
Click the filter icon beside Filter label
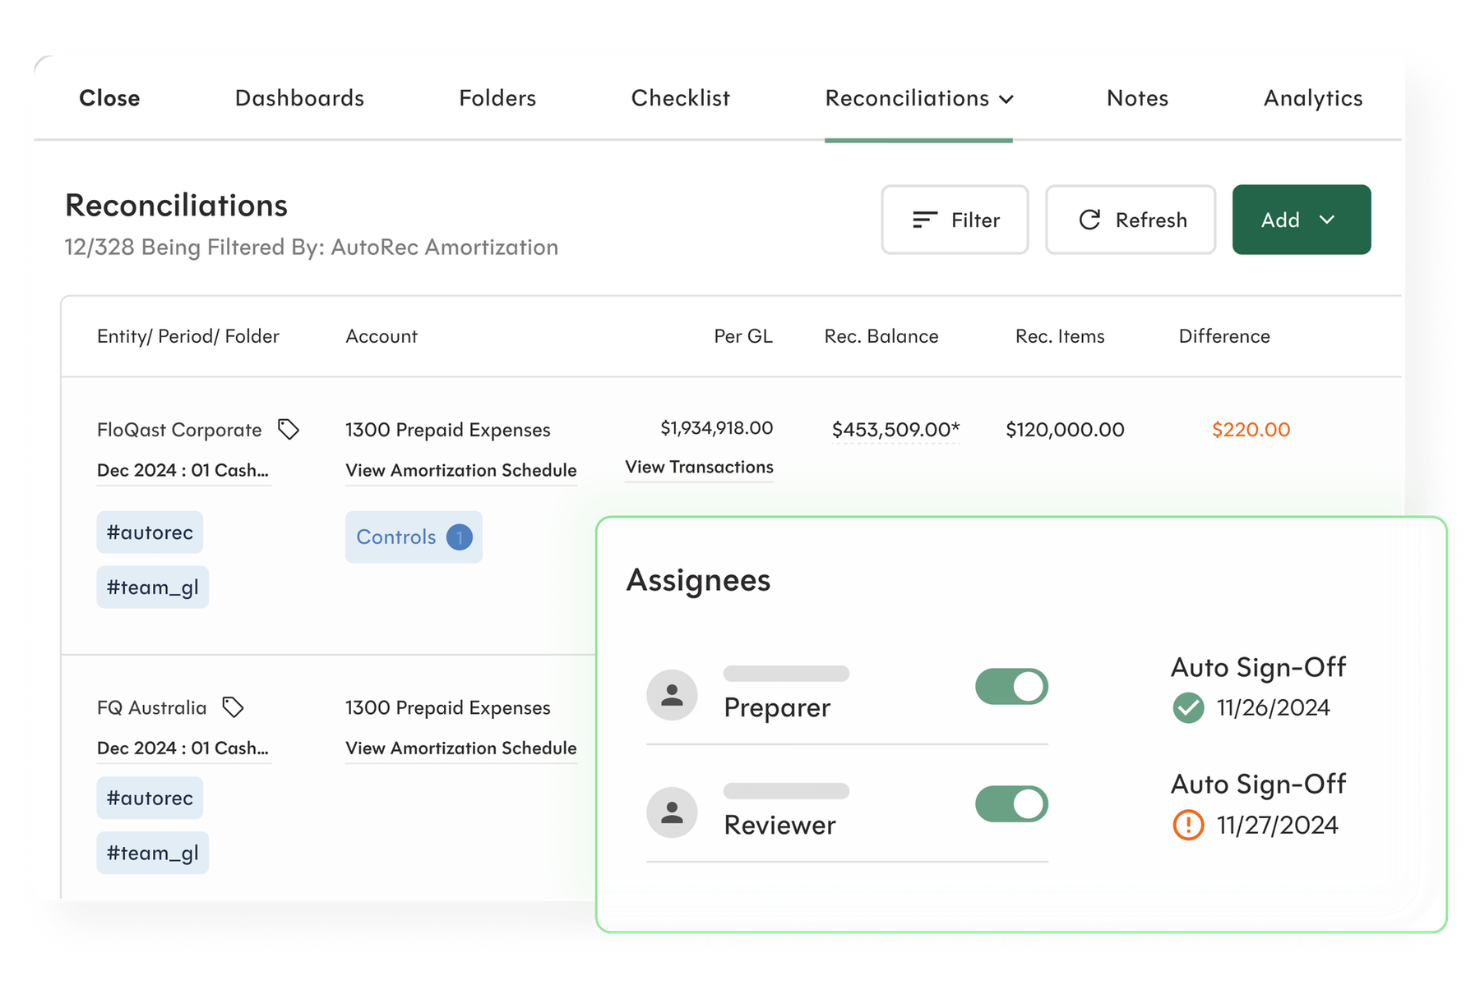[x=924, y=220]
